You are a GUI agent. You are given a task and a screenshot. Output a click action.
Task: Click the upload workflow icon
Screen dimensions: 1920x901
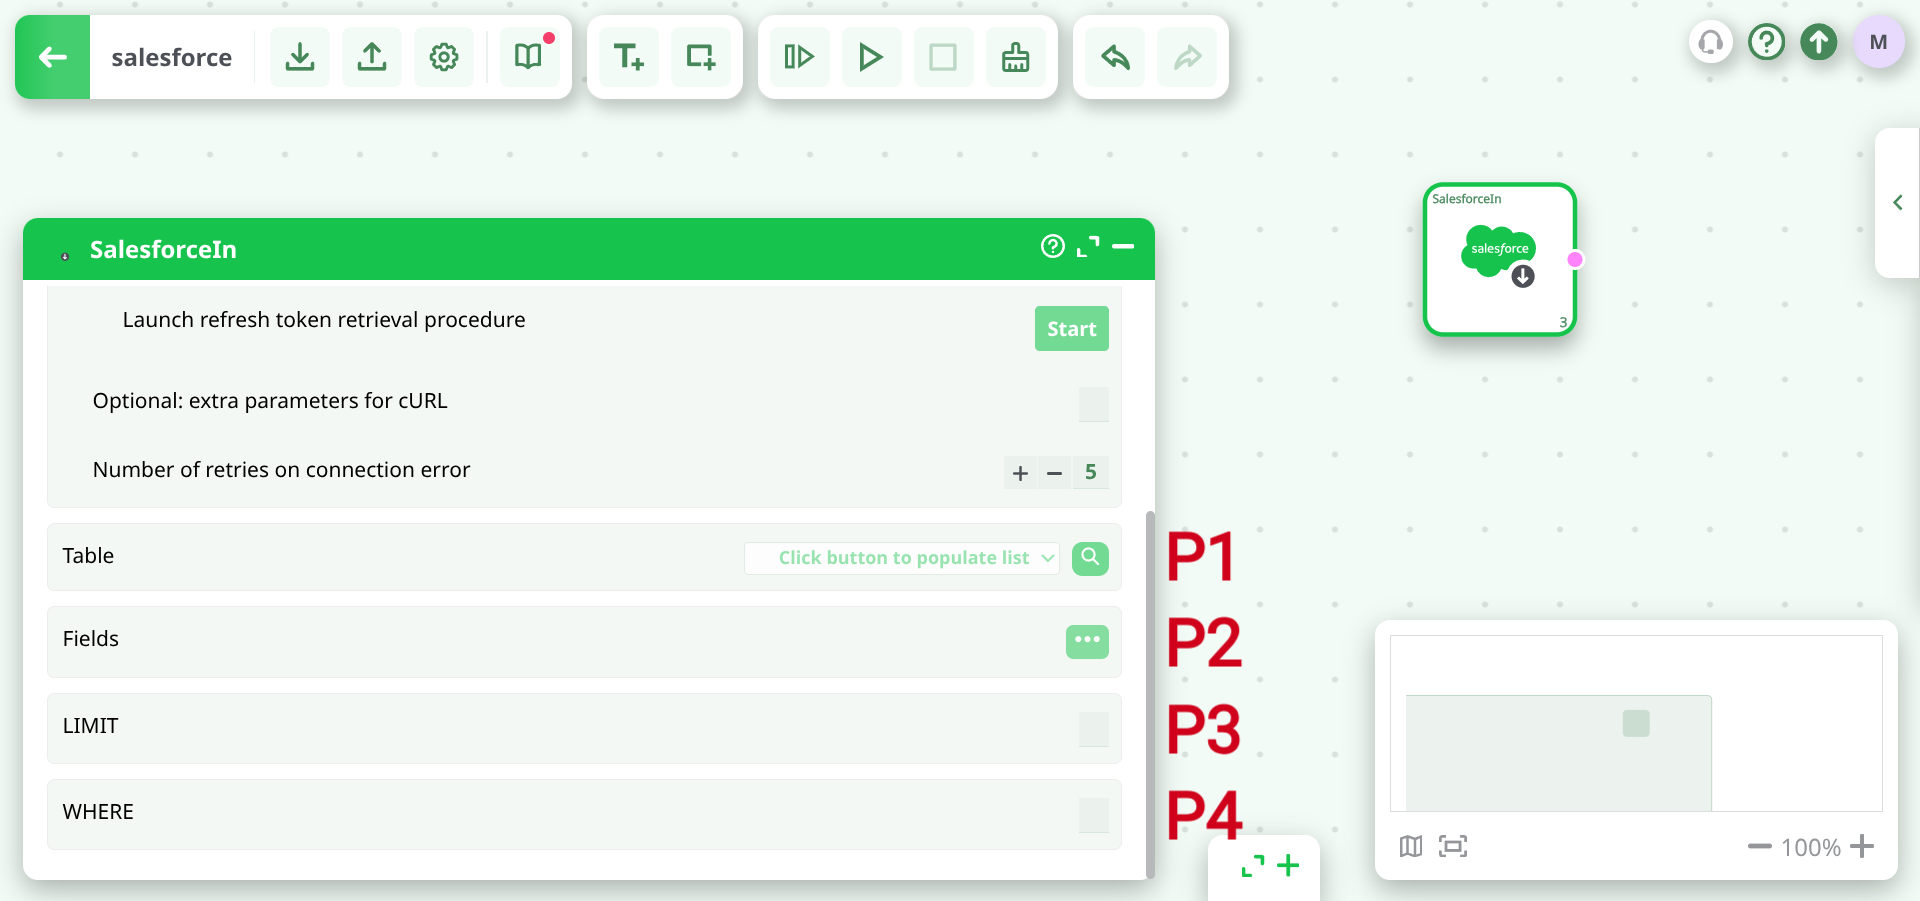point(372,57)
